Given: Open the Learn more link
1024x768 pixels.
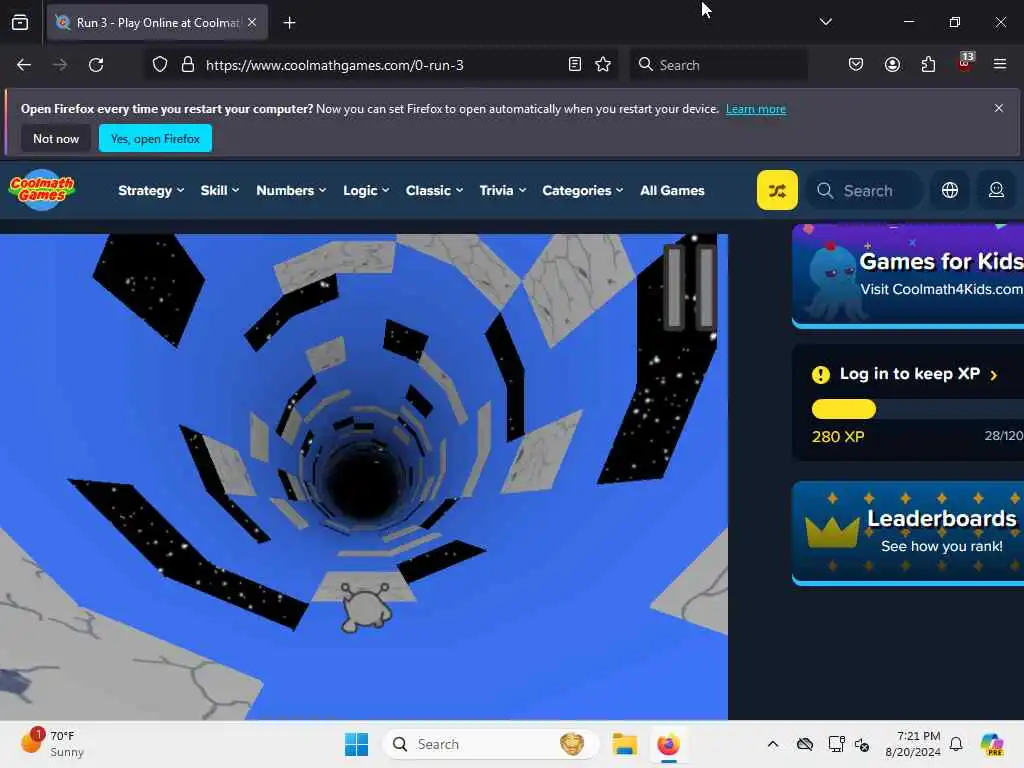Looking at the screenshot, I should [x=756, y=109].
